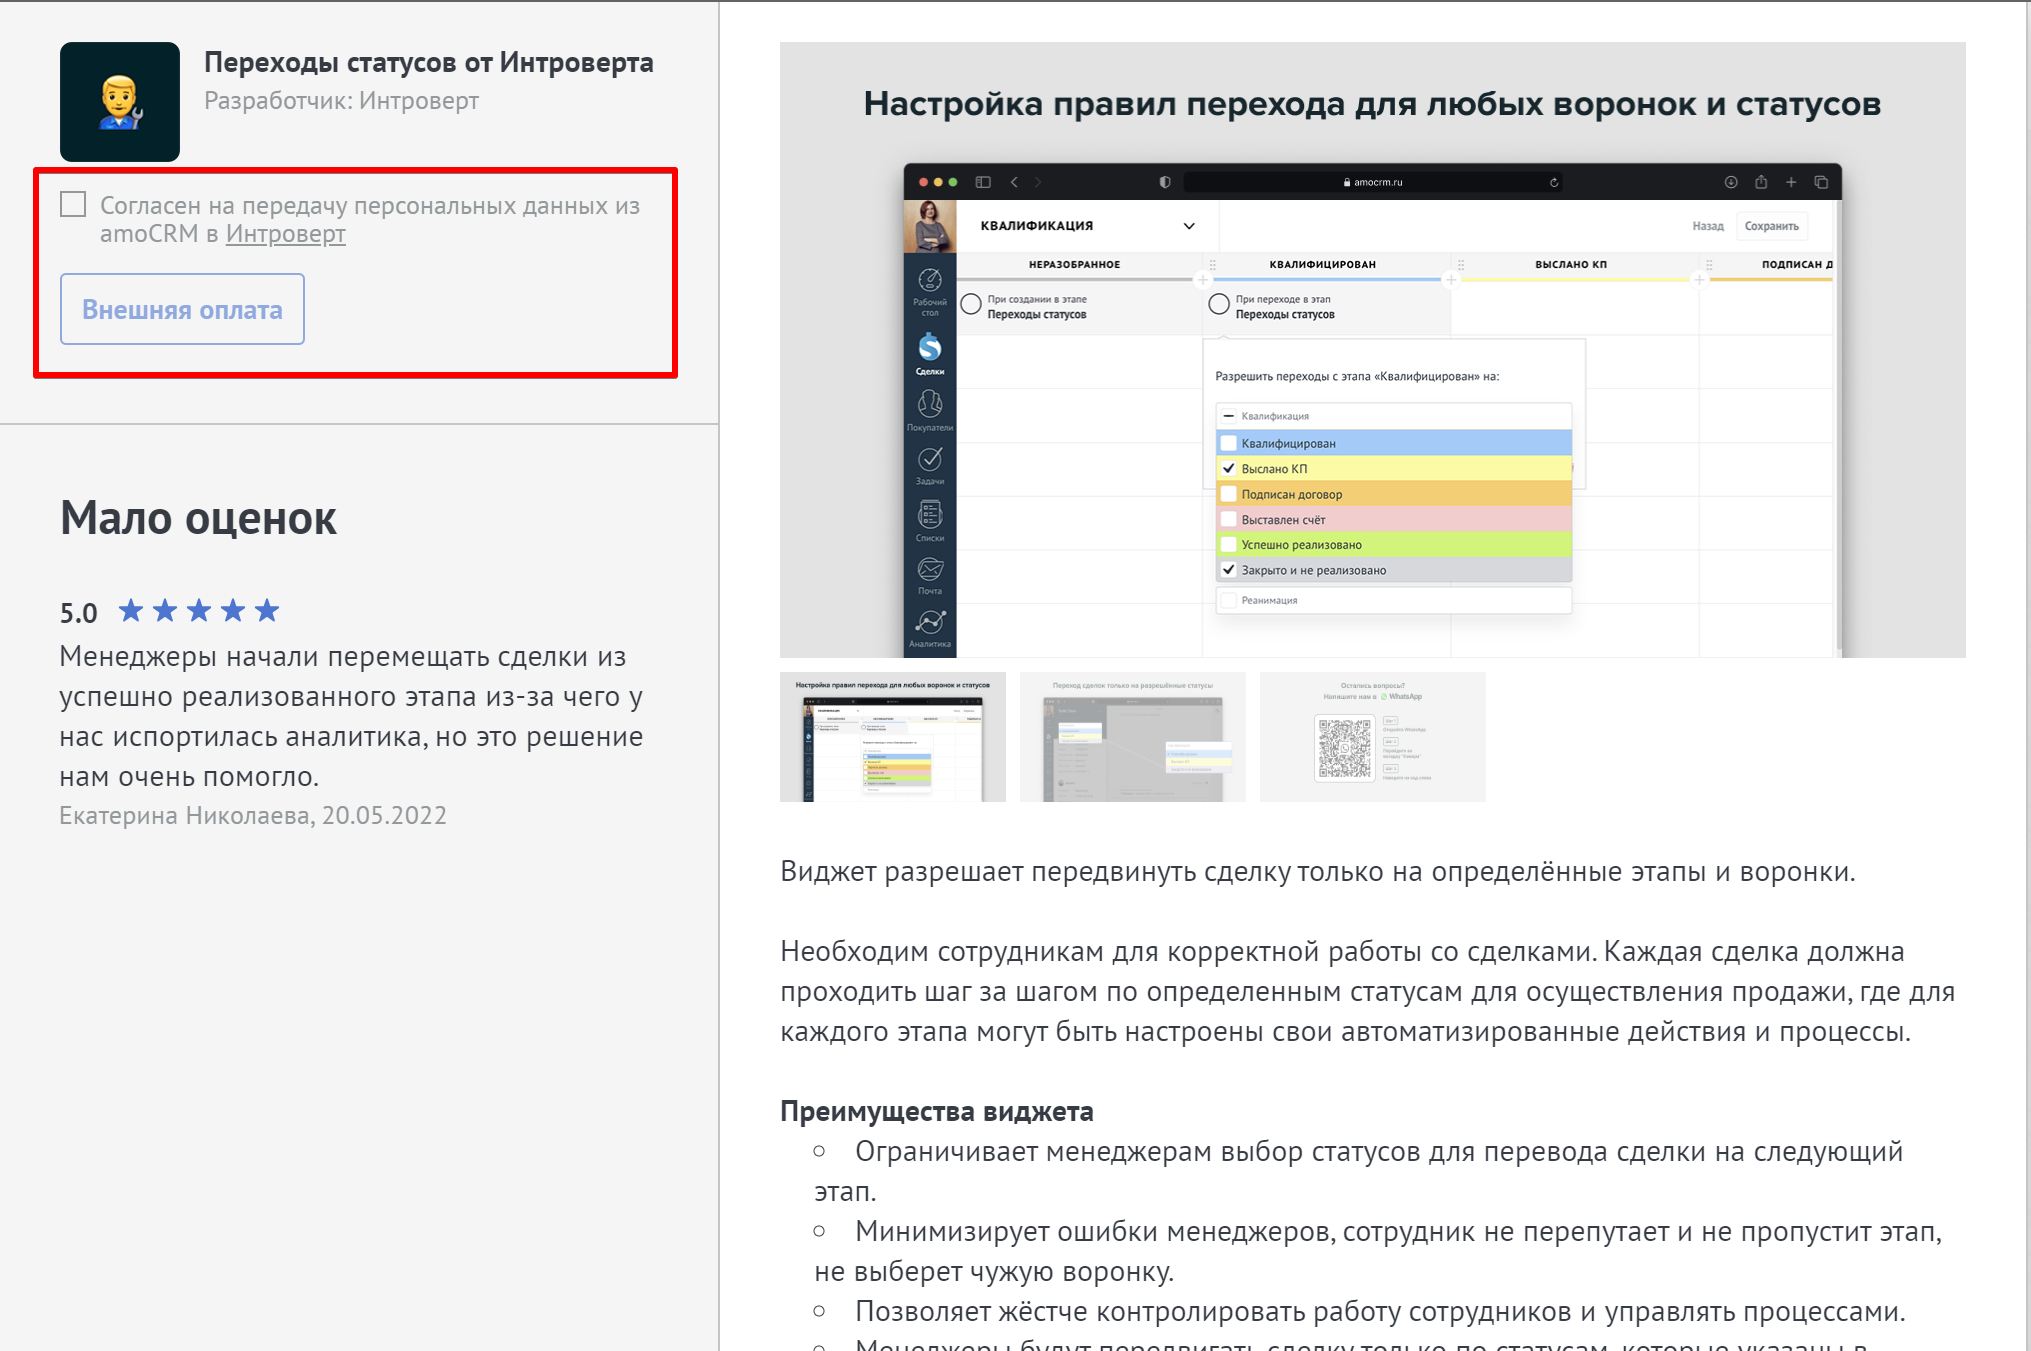Click Аналитика icon in preview sidebar

930,629
